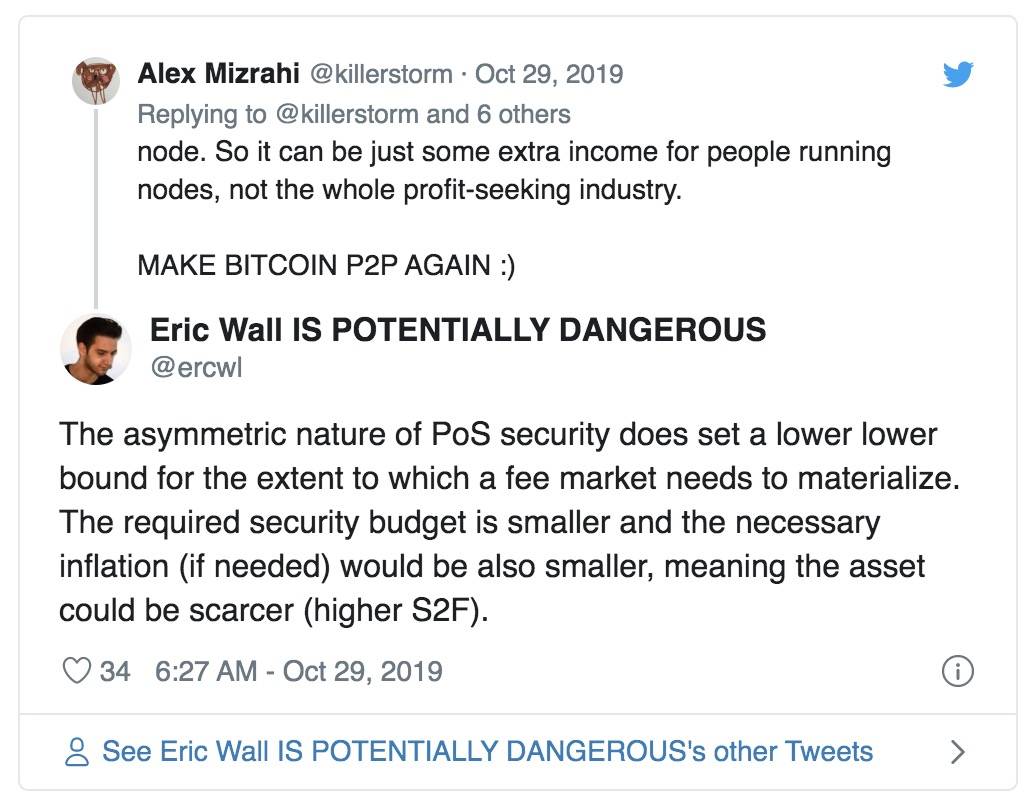The width and height of the screenshot is (1030, 802).
Task: Open Eric Wall IS POTENTIALLY DANGEROUS name
Action: pyautogui.click(x=458, y=329)
